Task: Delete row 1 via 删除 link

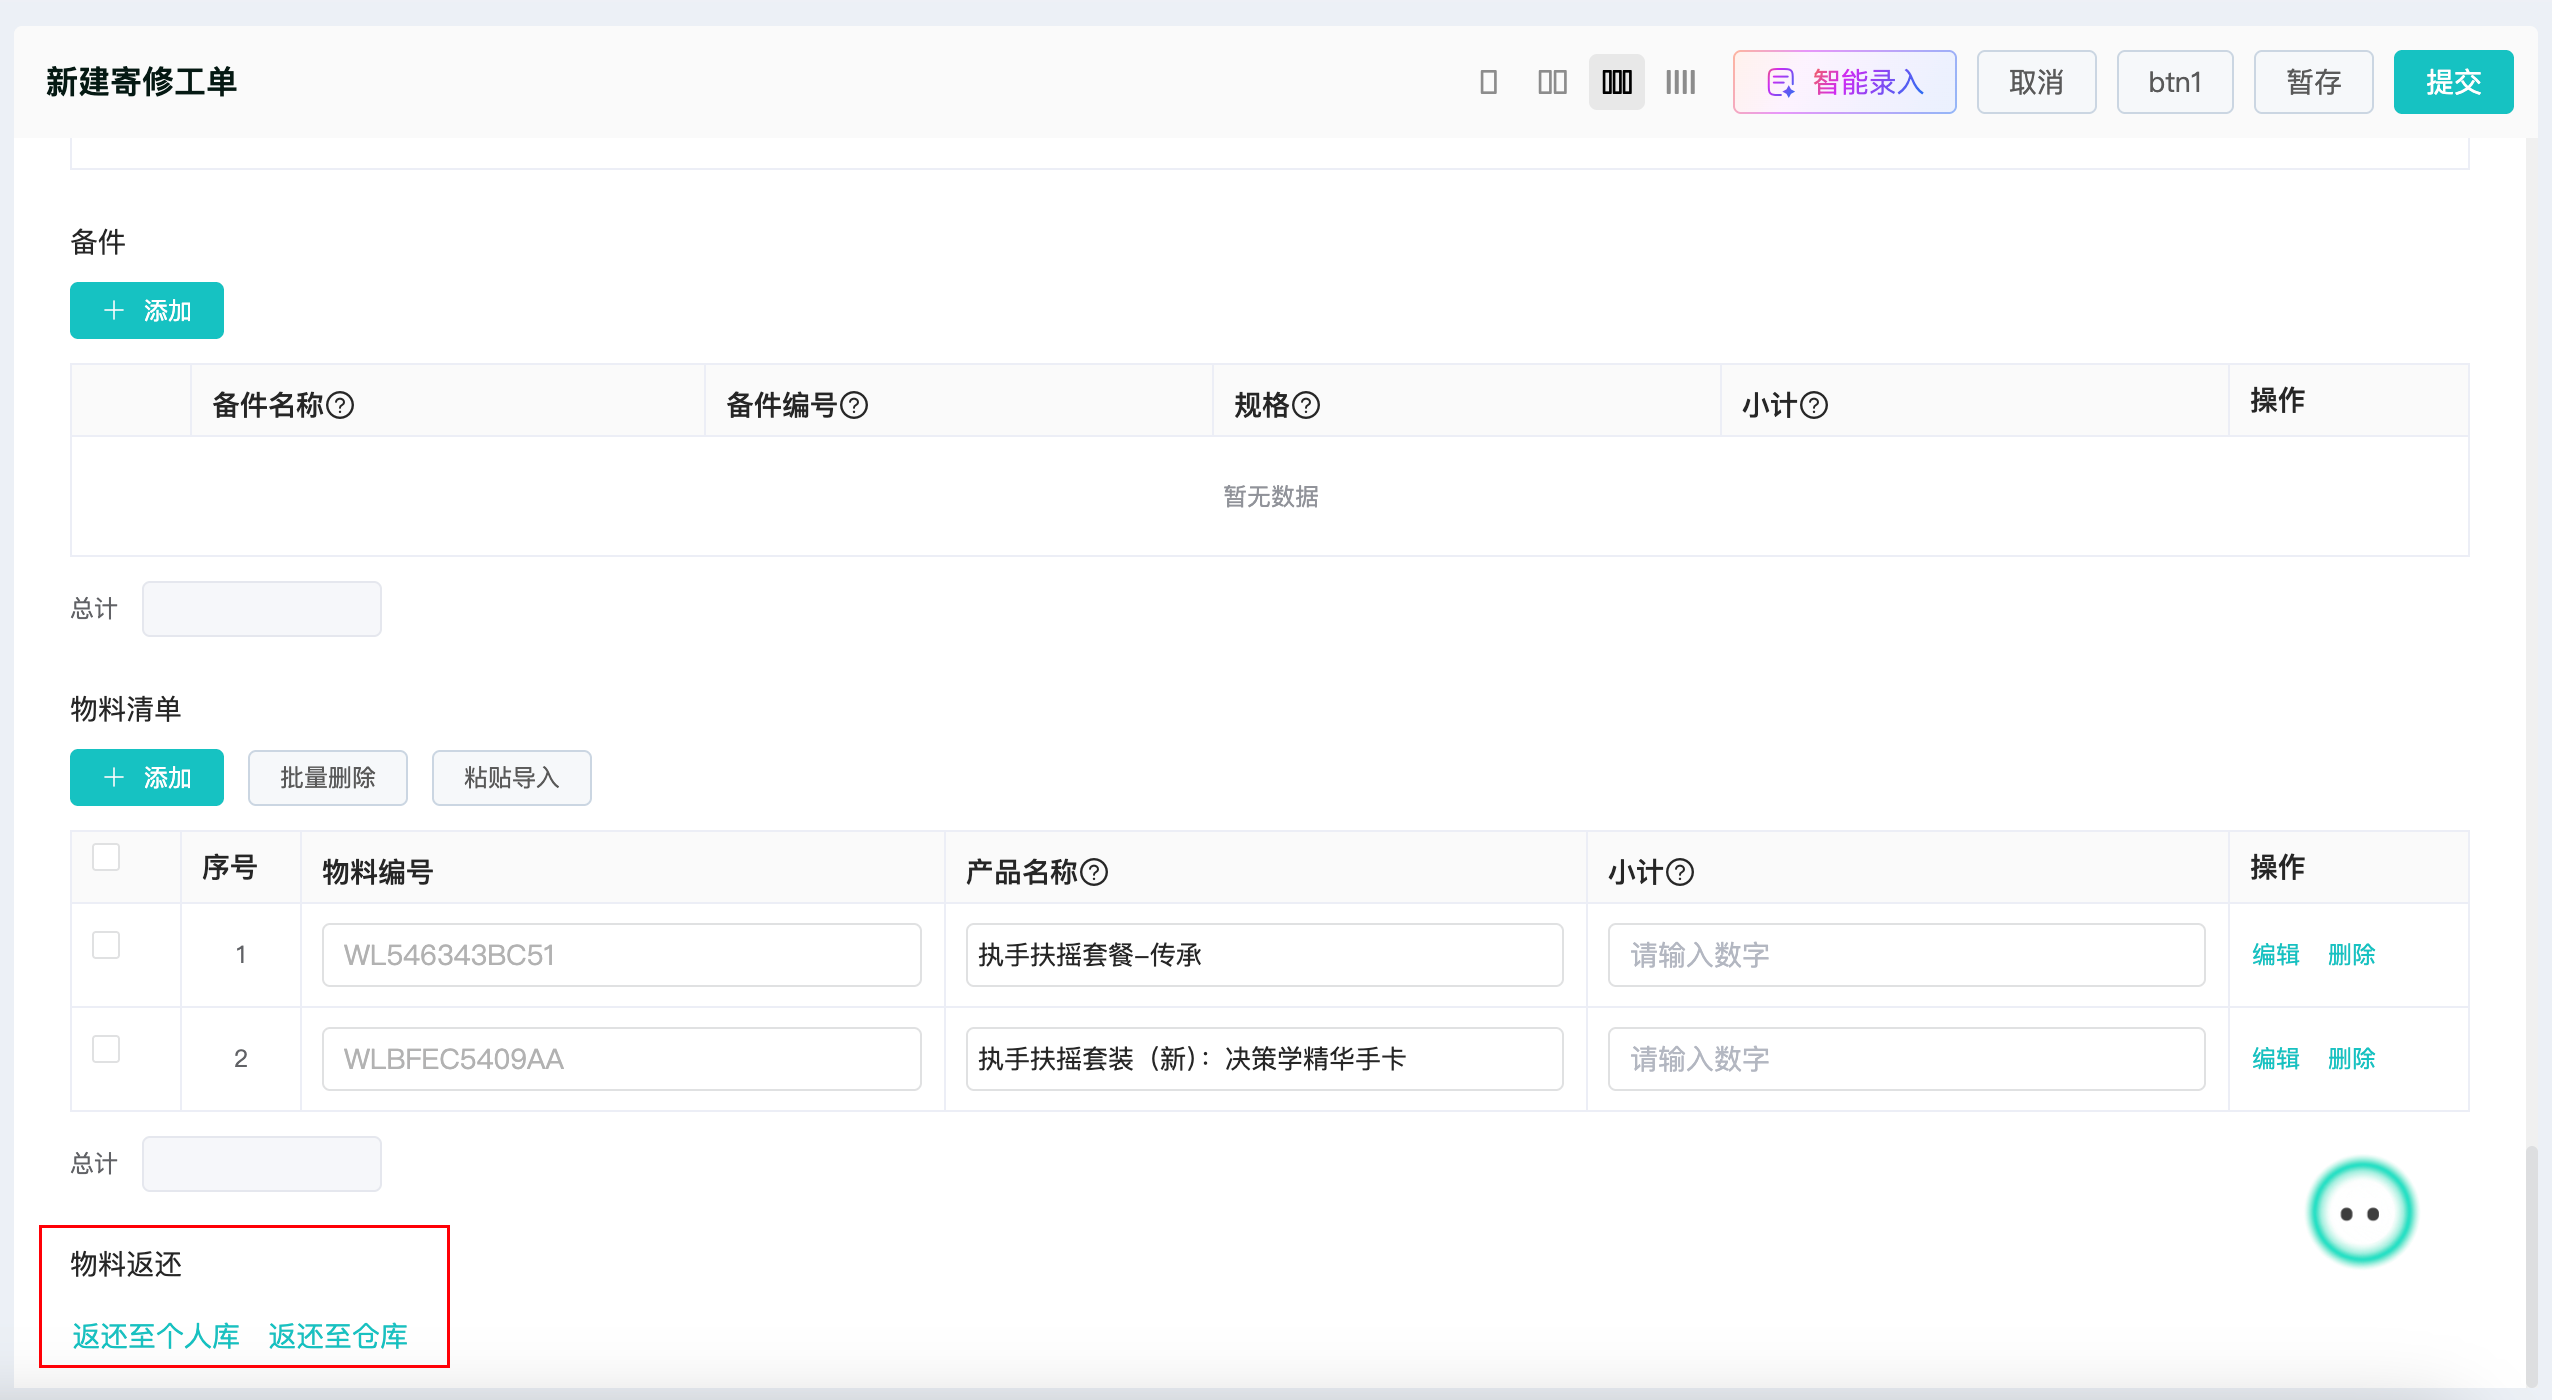Action: pyautogui.click(x=2352, y=955)
